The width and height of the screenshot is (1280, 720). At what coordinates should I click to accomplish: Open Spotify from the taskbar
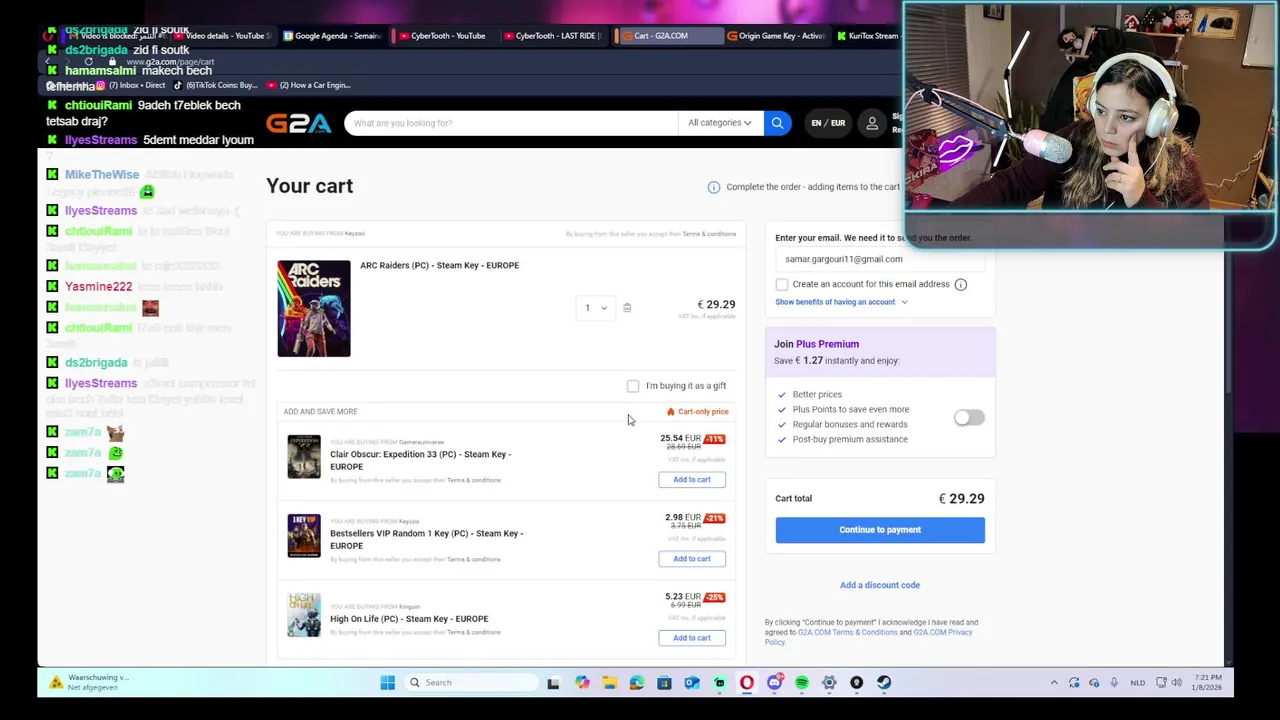pos(802,683)
